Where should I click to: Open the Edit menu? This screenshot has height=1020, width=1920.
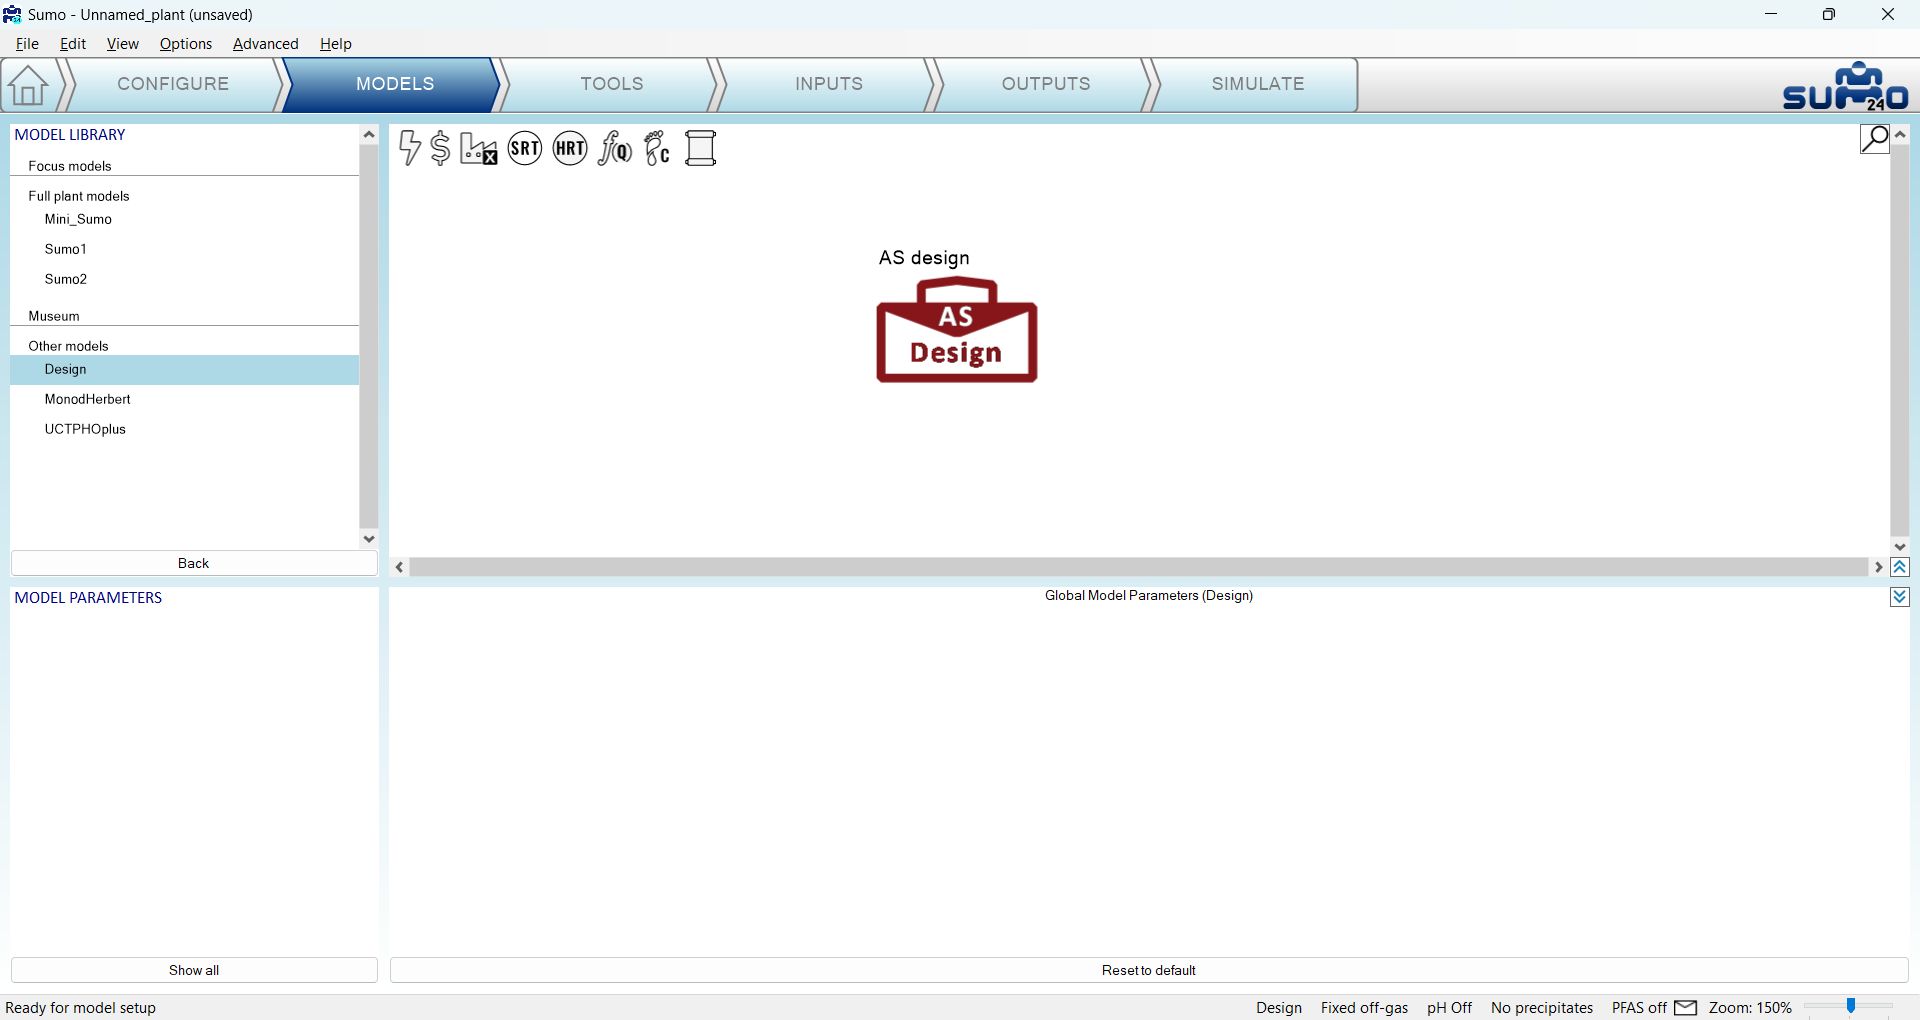point(73,44)
